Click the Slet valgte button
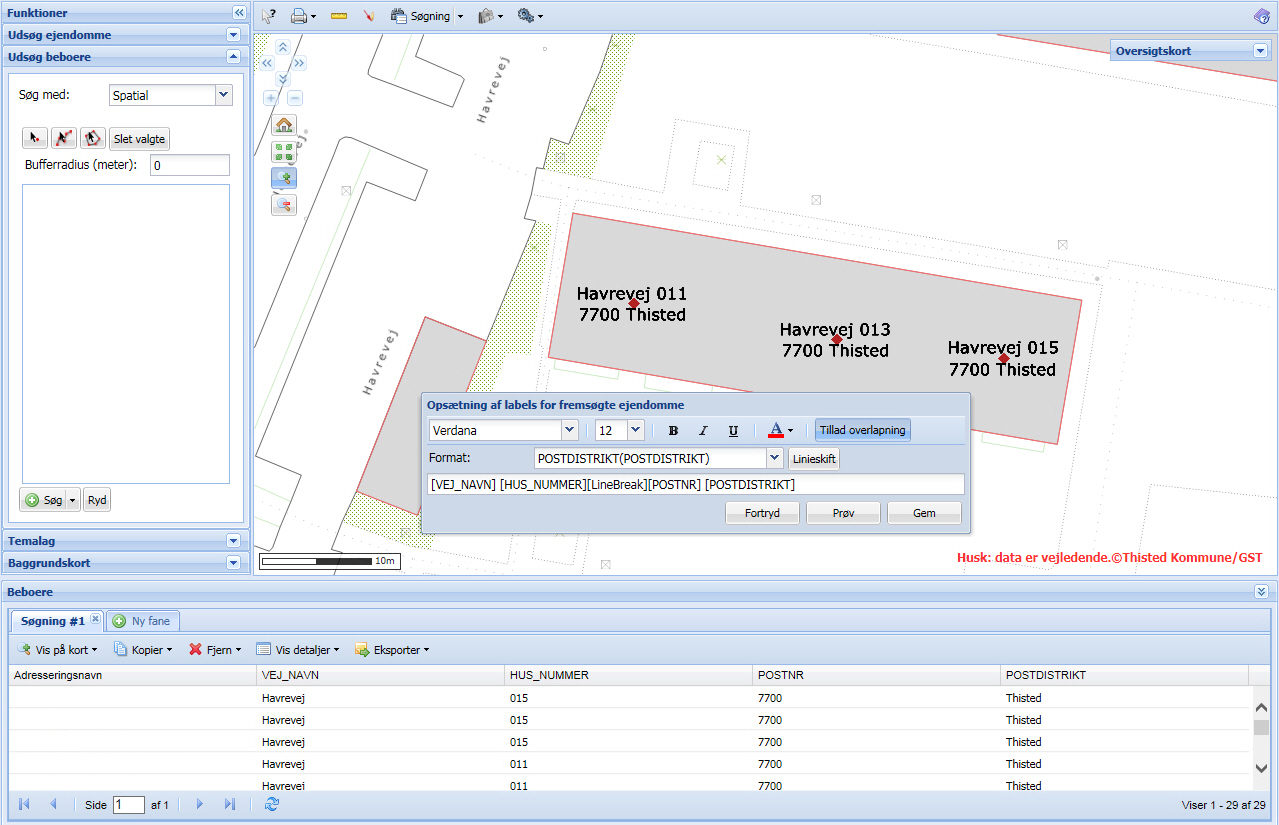The width and height of the screenshot is (1279, 825). (x=140, y=139)
